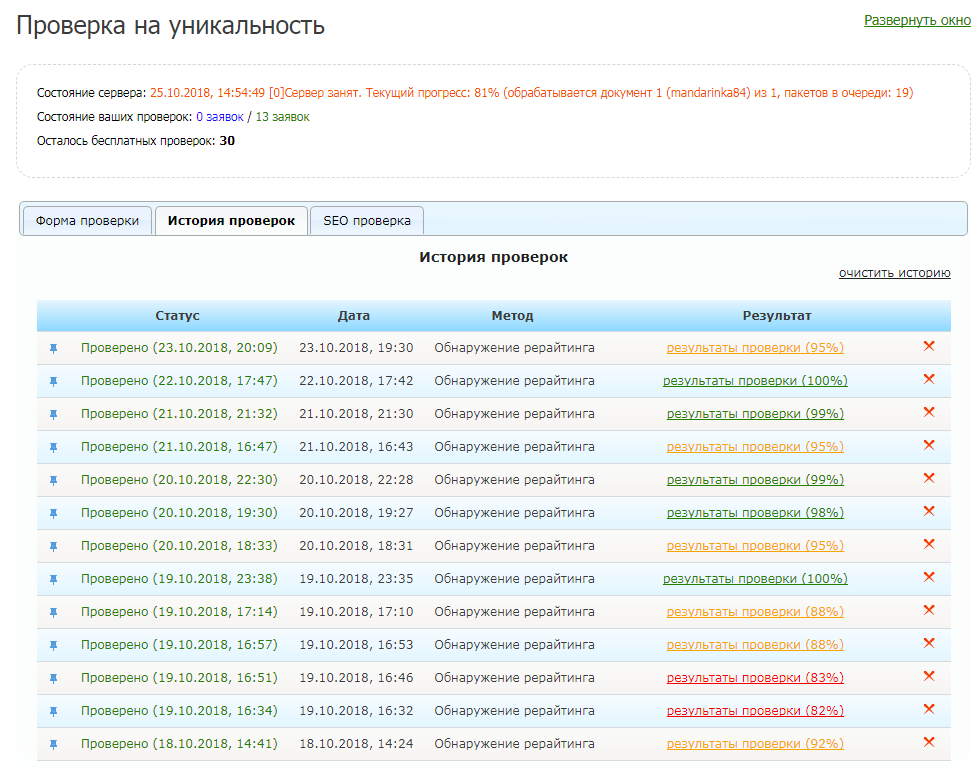Screen dimensions: 975x768
Task: Click the Проверка на уникальность heading
Action: 170,26
